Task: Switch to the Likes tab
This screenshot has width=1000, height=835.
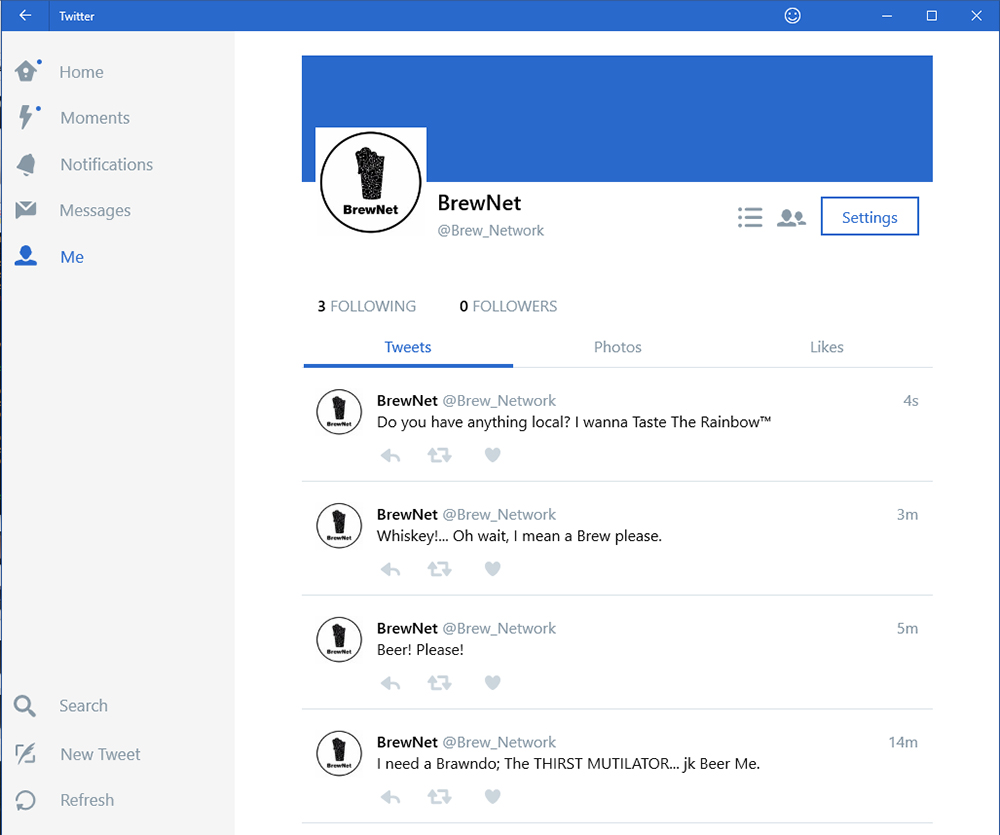Action: tap(827, 348)
